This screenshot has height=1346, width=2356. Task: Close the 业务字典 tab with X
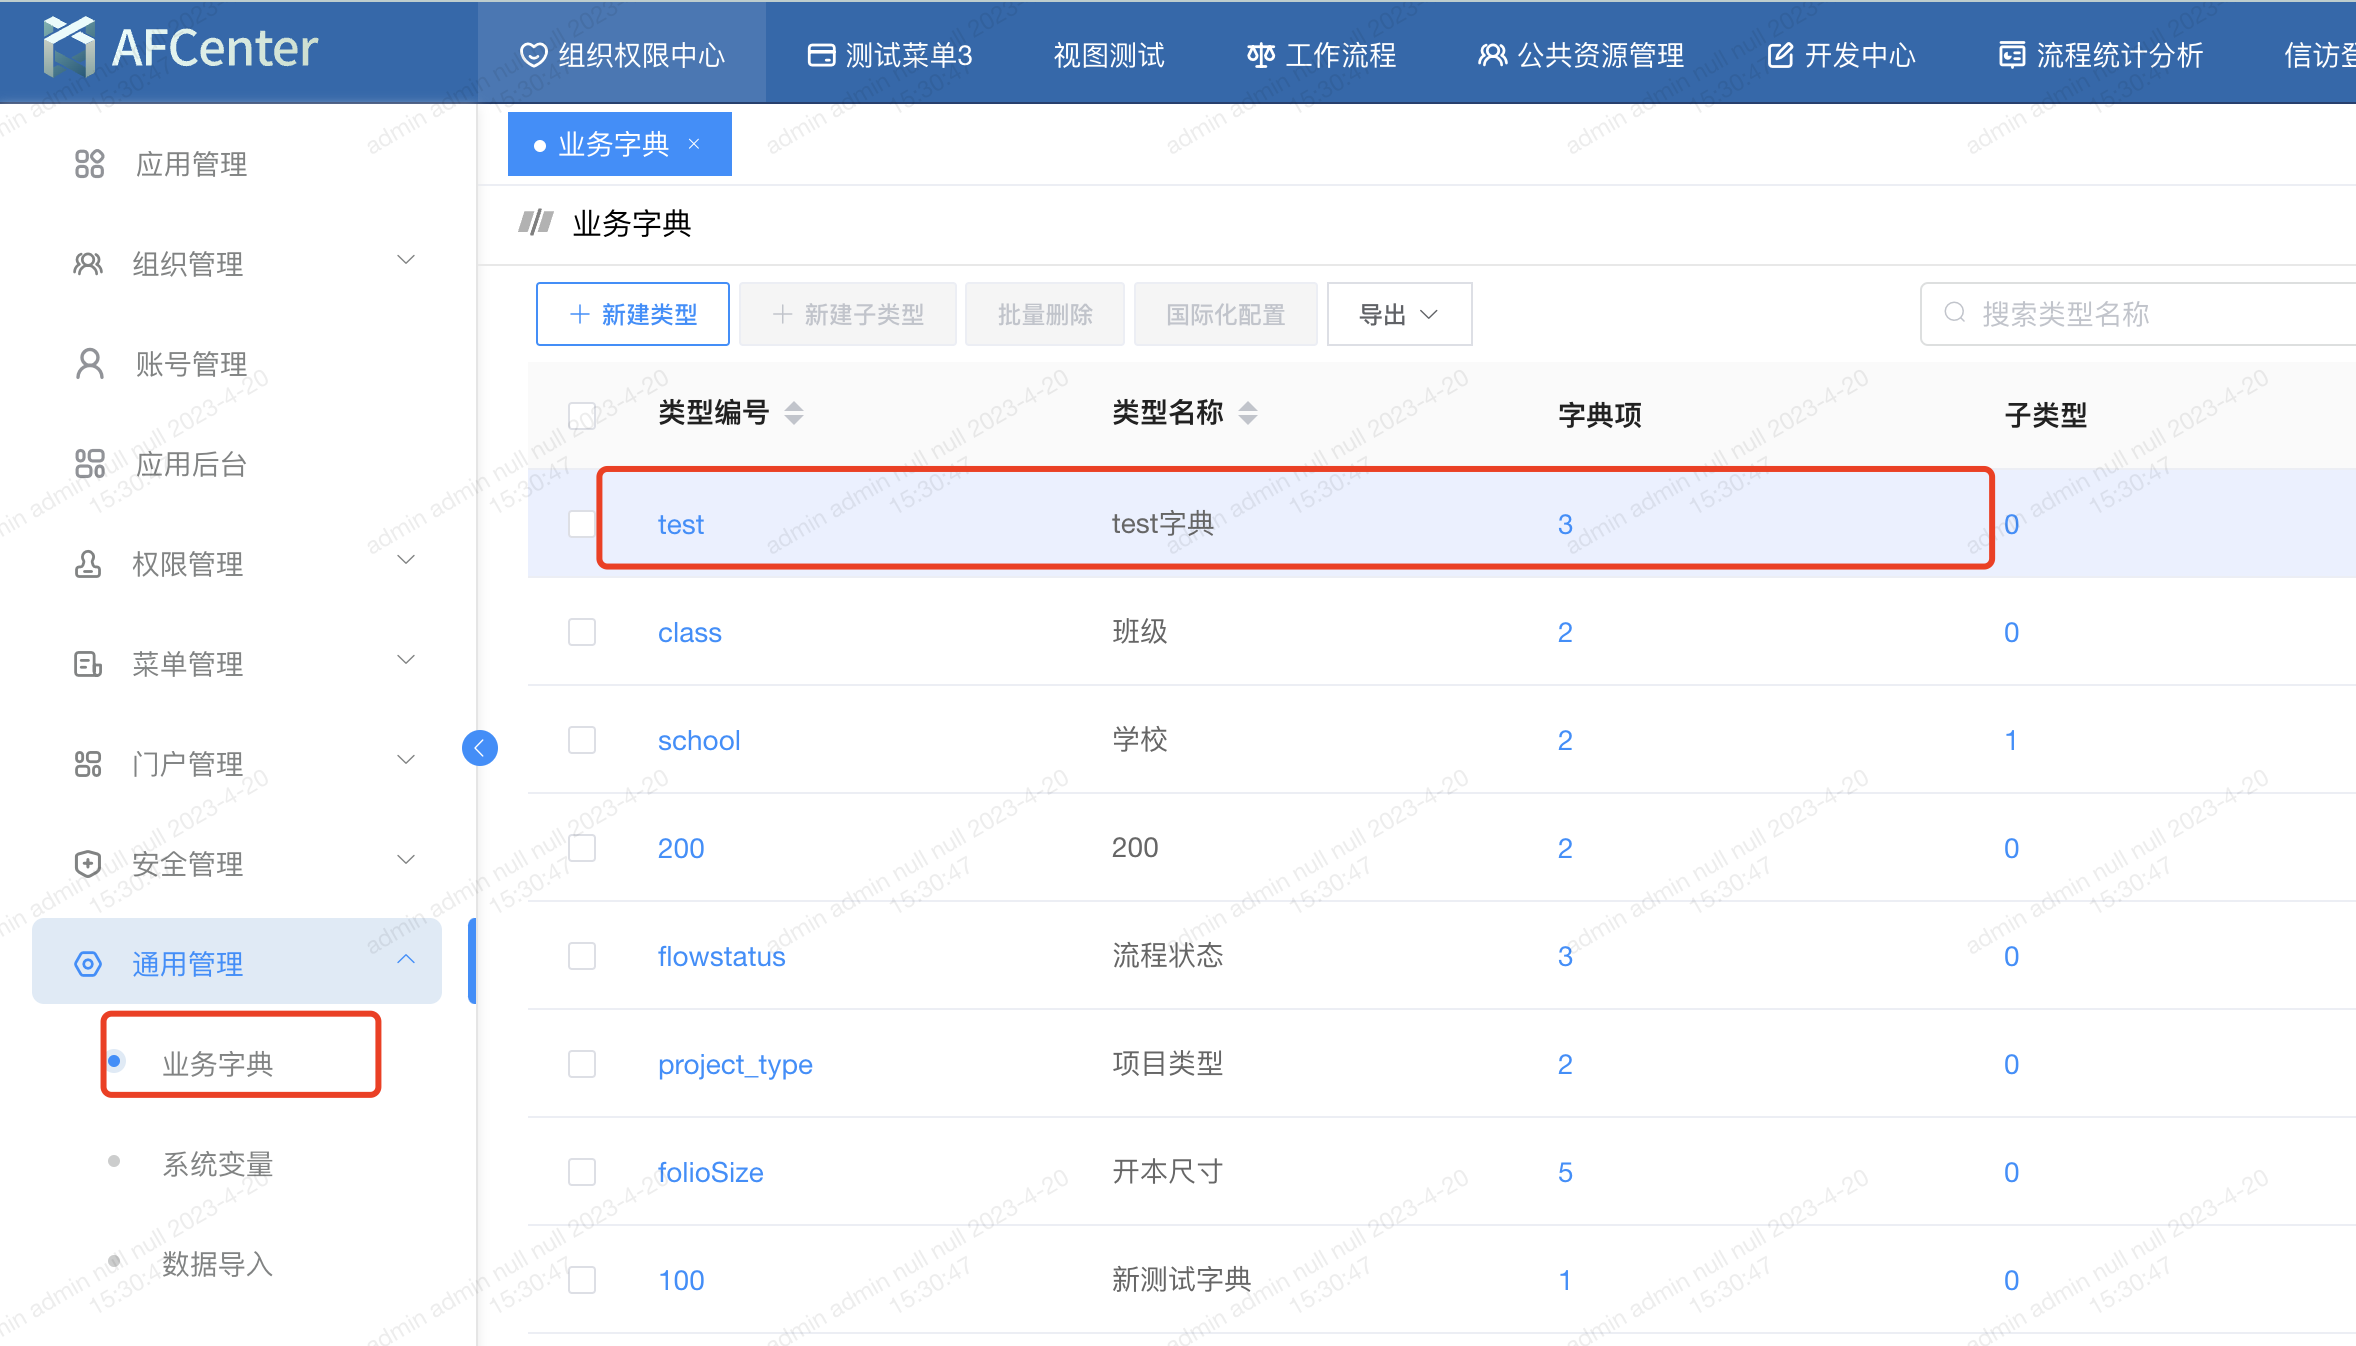tap(694, 145)
